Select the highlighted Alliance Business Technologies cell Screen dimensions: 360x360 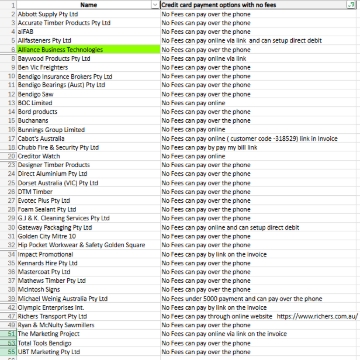pyautogui.click(x=88, y=50)
